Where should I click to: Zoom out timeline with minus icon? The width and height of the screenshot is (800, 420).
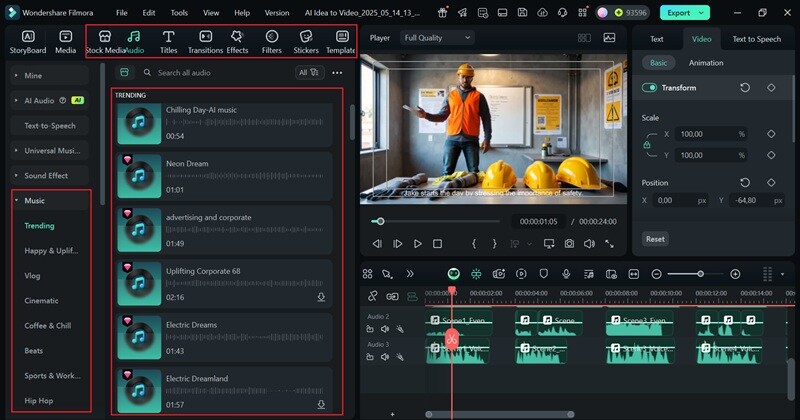point(657,274)
